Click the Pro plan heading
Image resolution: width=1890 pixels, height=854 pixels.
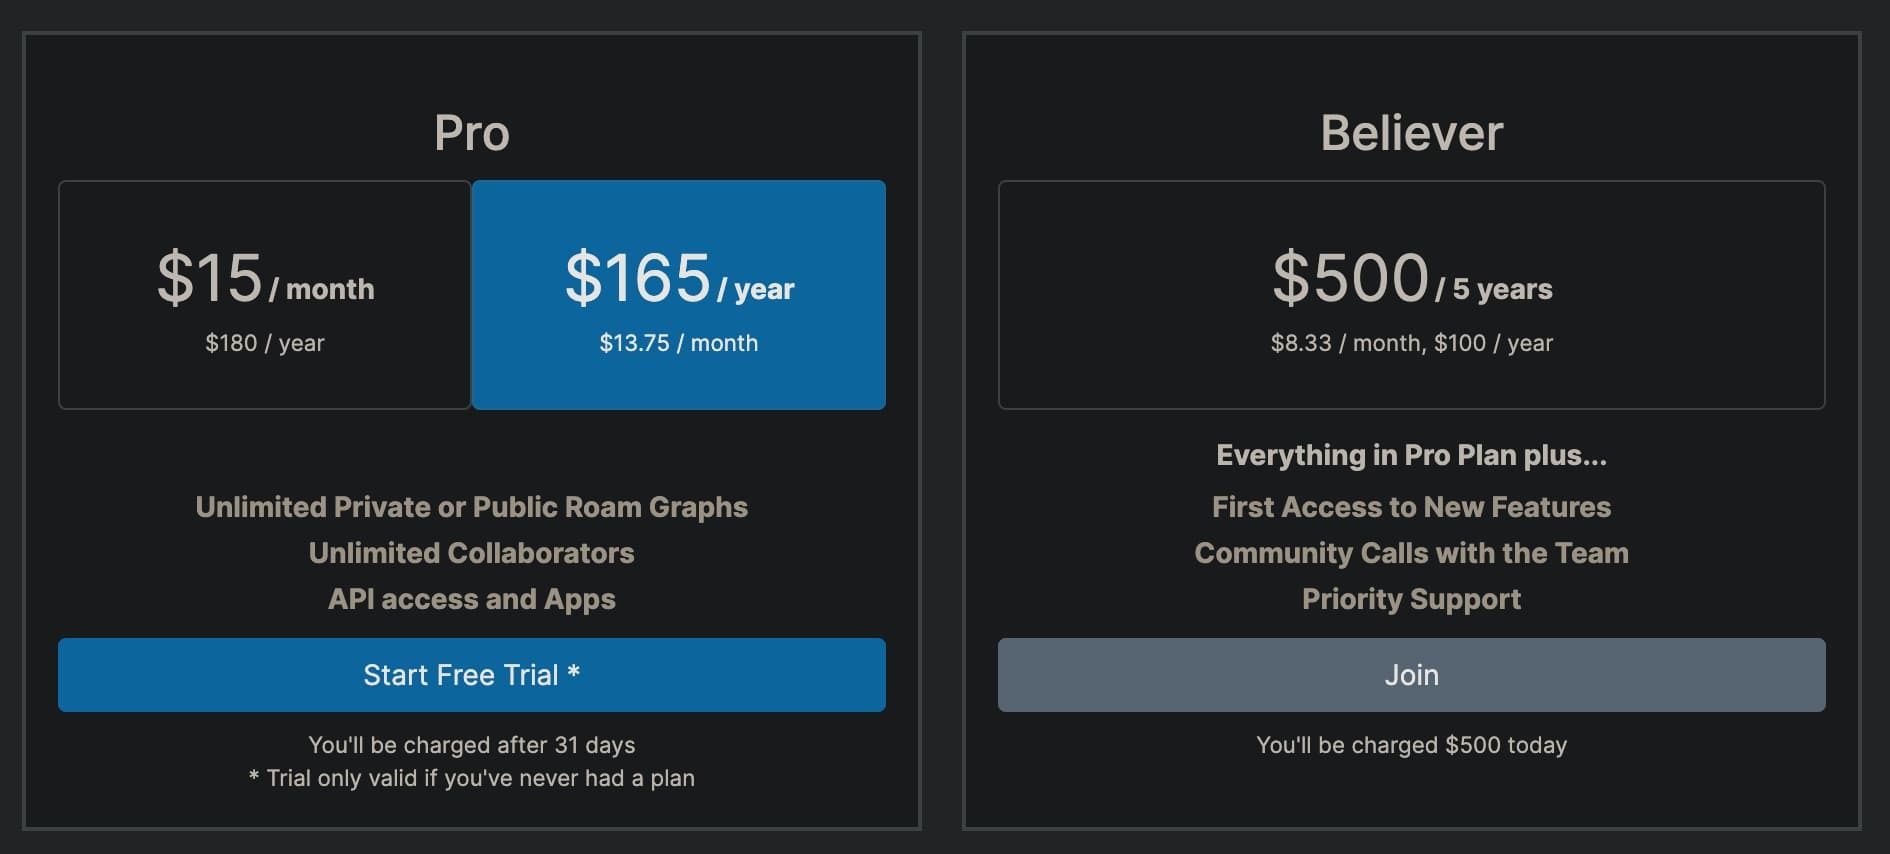tap(471, 133)
